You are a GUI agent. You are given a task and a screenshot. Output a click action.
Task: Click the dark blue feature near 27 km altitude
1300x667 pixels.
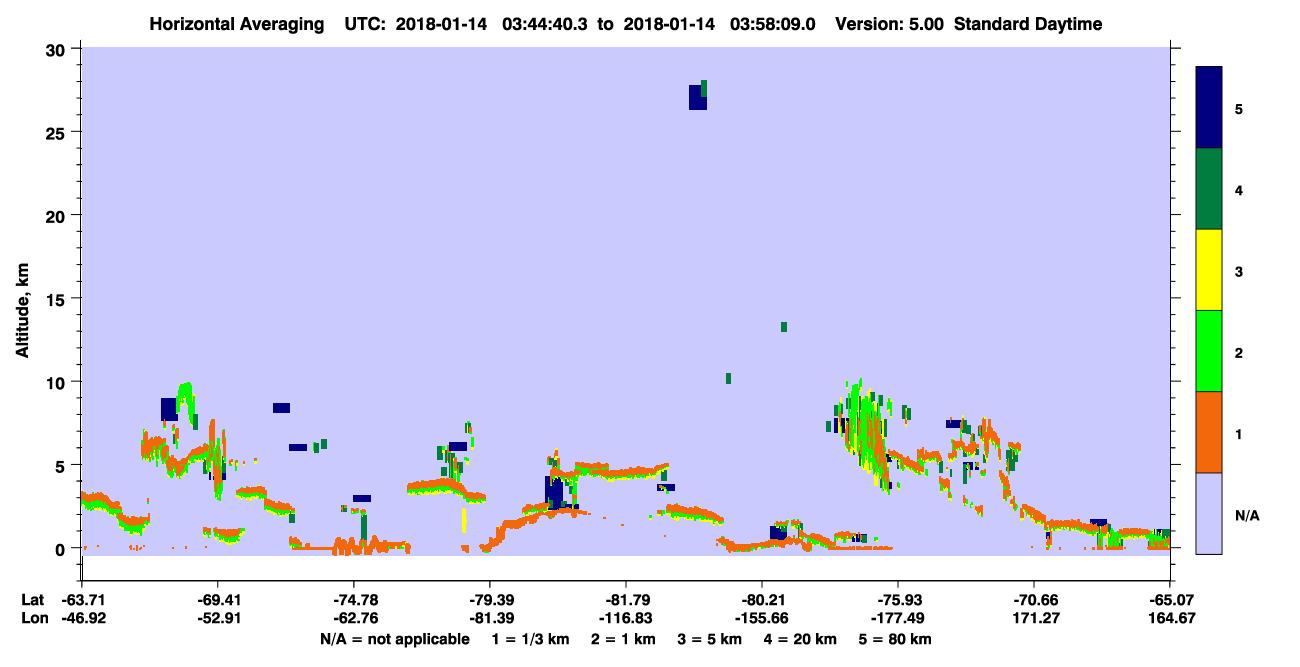click(x=697, y=97)
